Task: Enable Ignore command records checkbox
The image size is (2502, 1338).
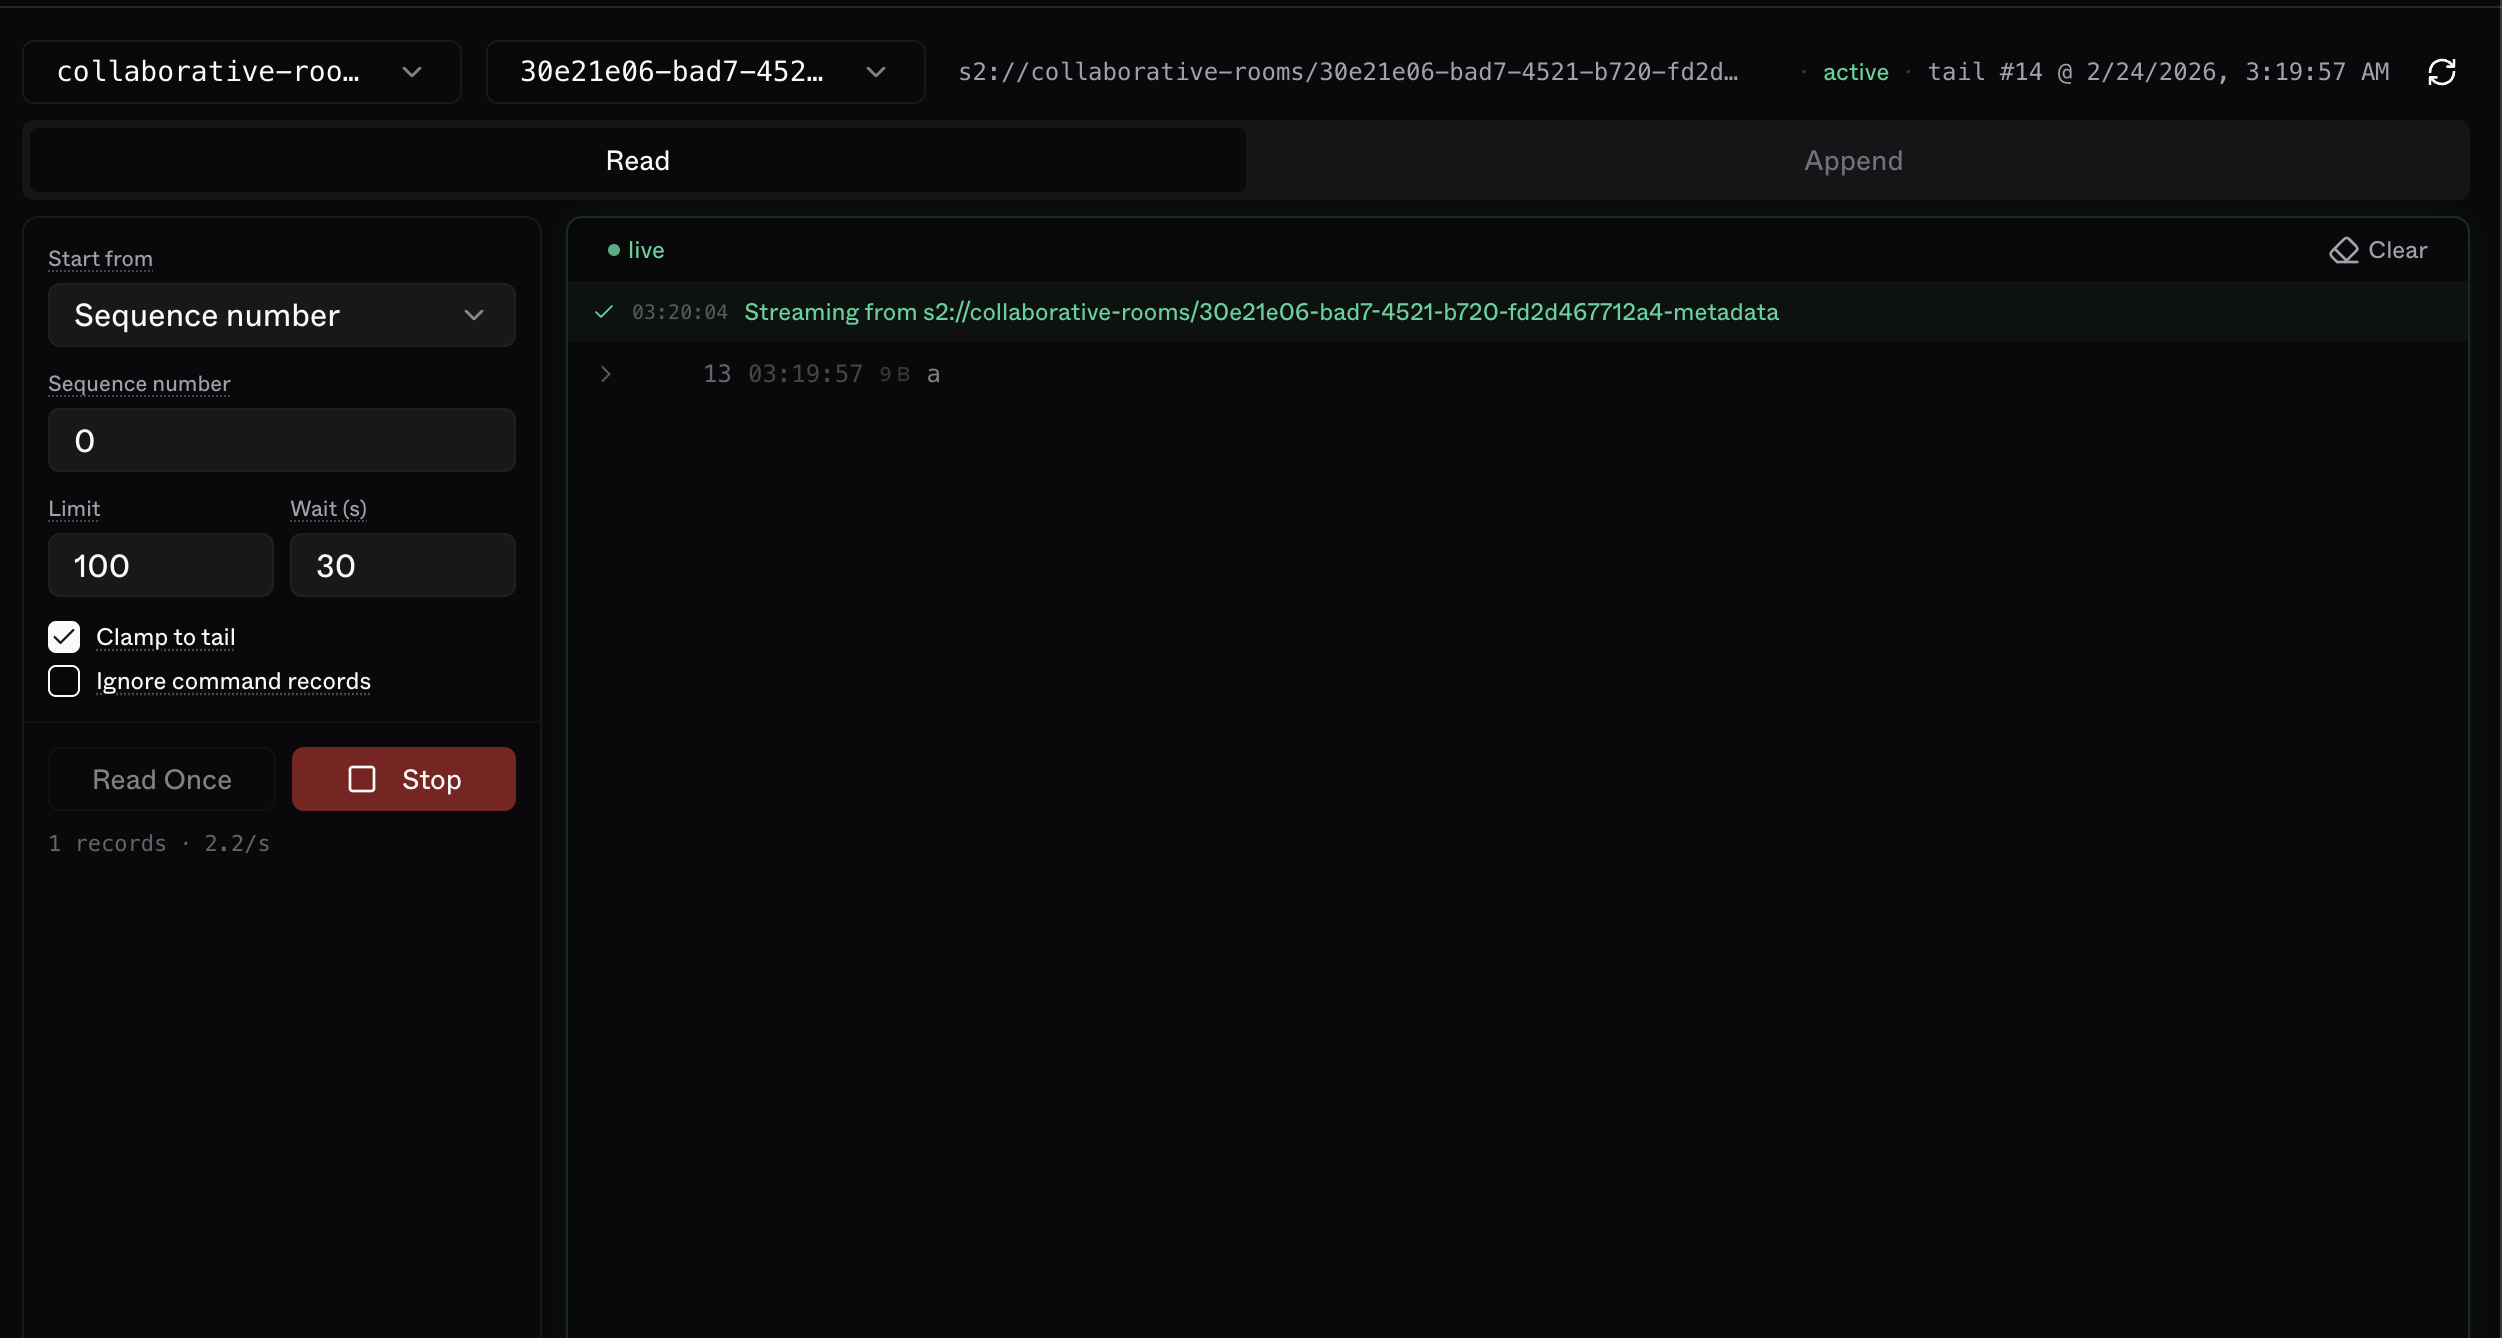Action: click(x=64, y=681)
